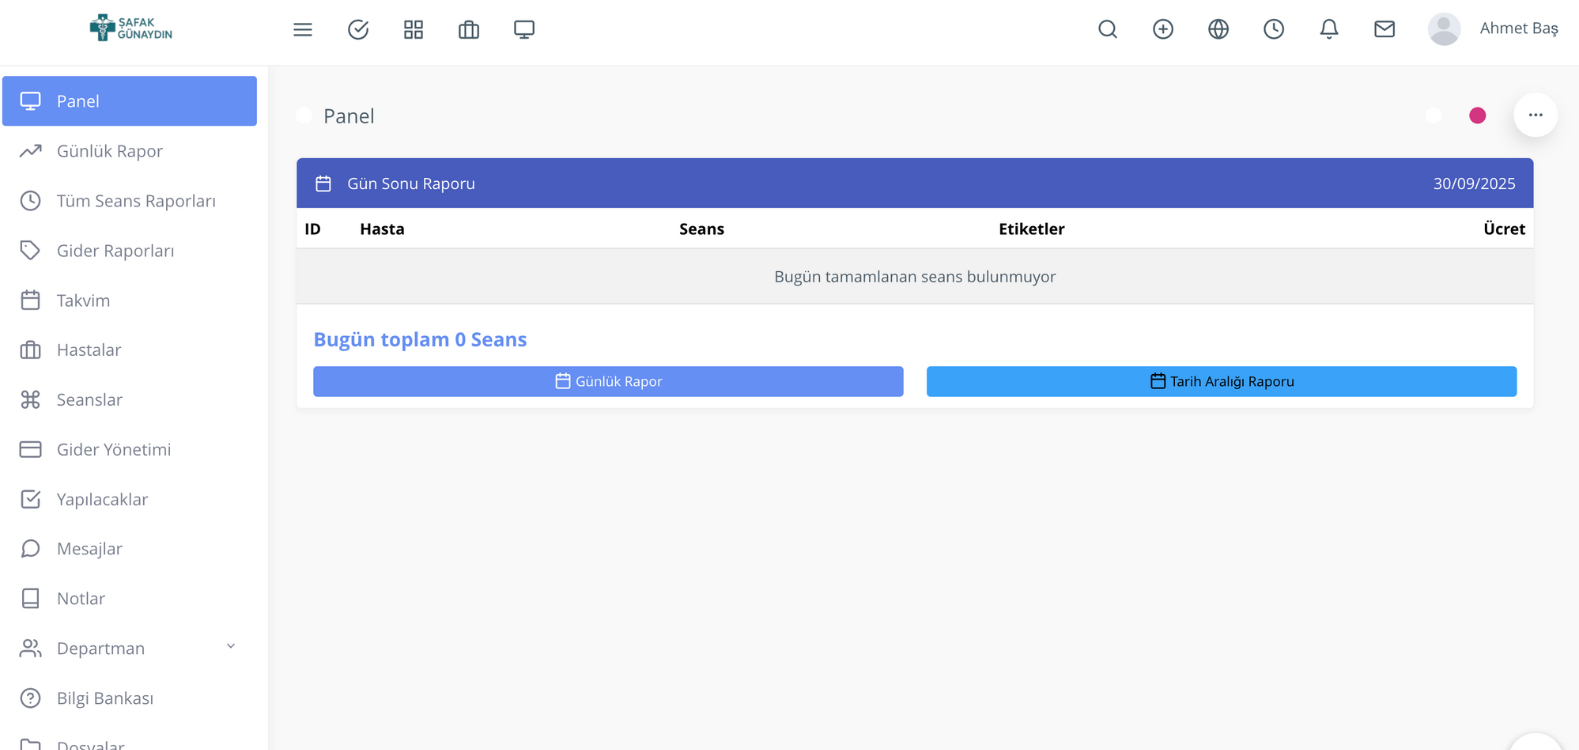This screenshot has height=750, width=1579.
Task: Click the clock history icon in header
Action: pos(1273,30)
